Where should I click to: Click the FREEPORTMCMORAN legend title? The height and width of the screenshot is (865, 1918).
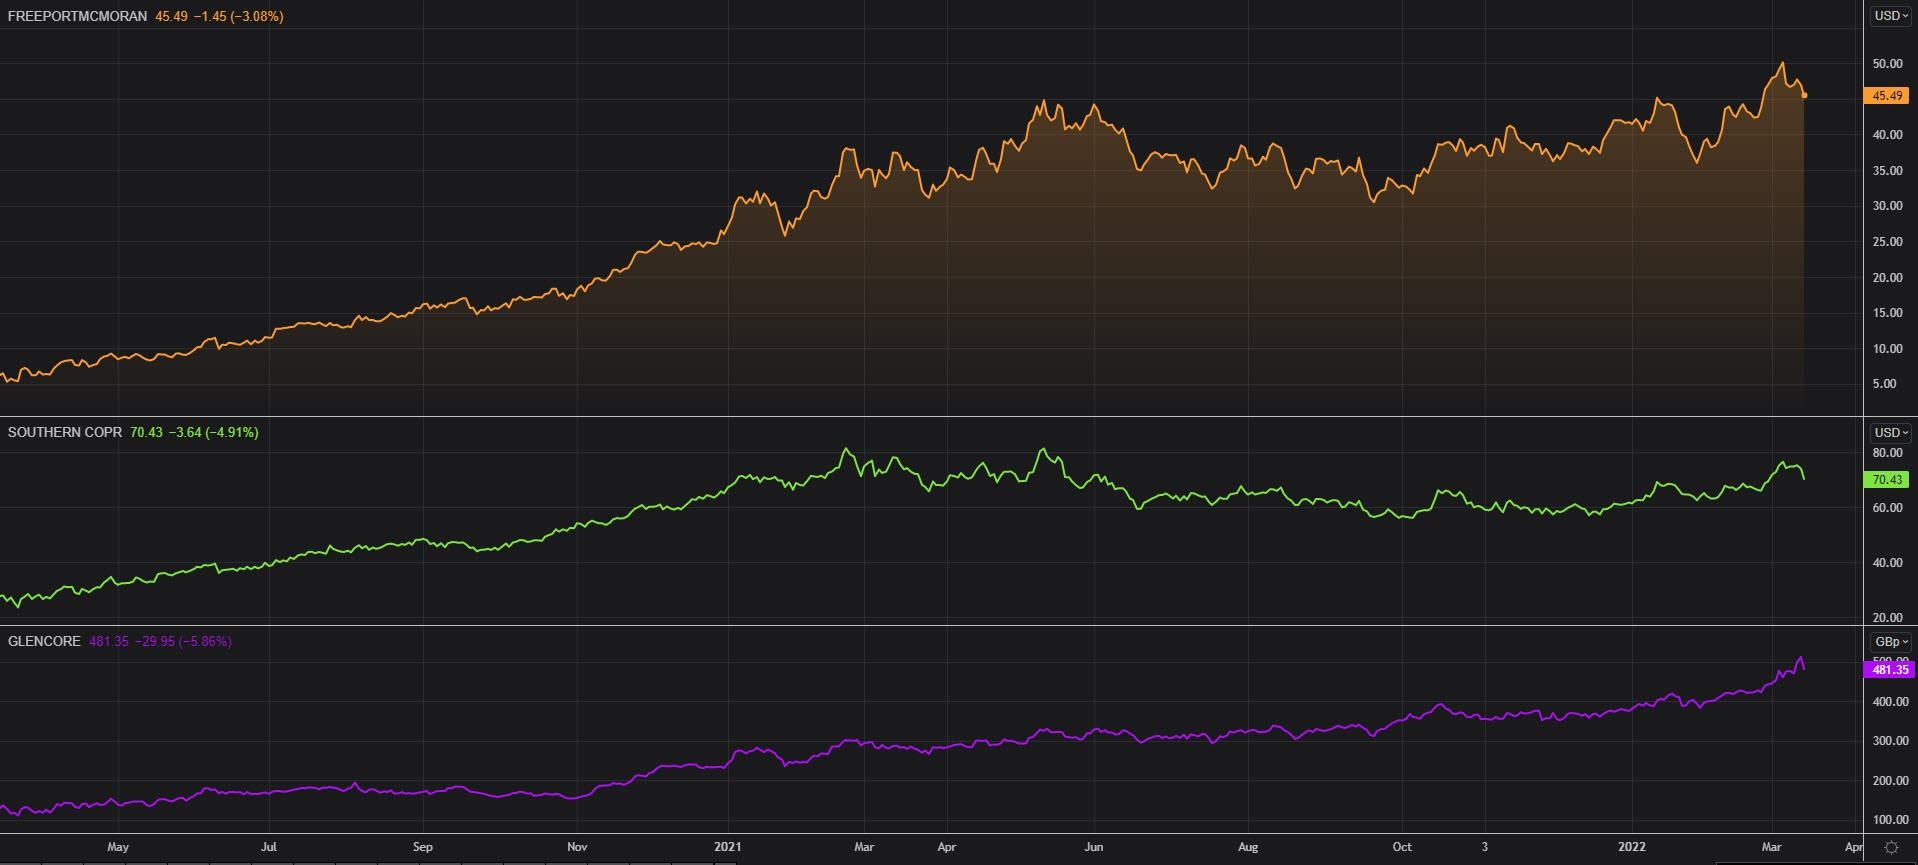pyautogui.click(x=77, y=17)
